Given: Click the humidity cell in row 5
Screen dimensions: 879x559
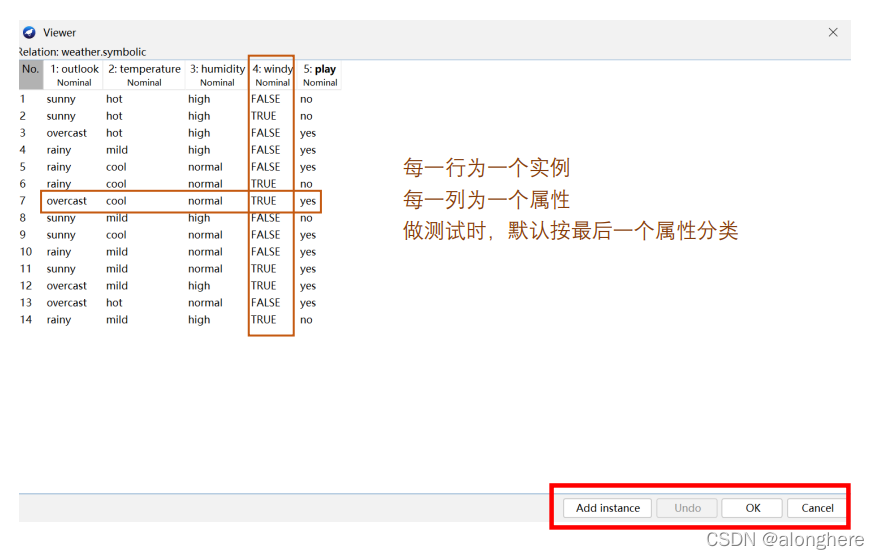Looking at the screenshot, I should coord(205,167).
